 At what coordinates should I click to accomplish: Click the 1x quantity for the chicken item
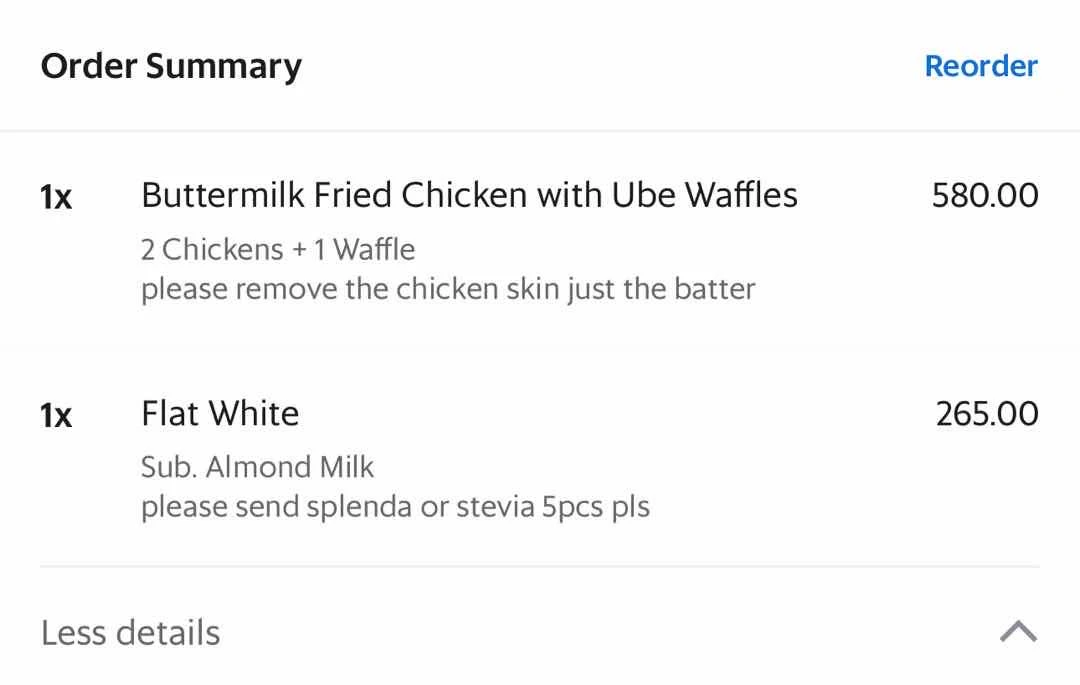tap(55, 198)
